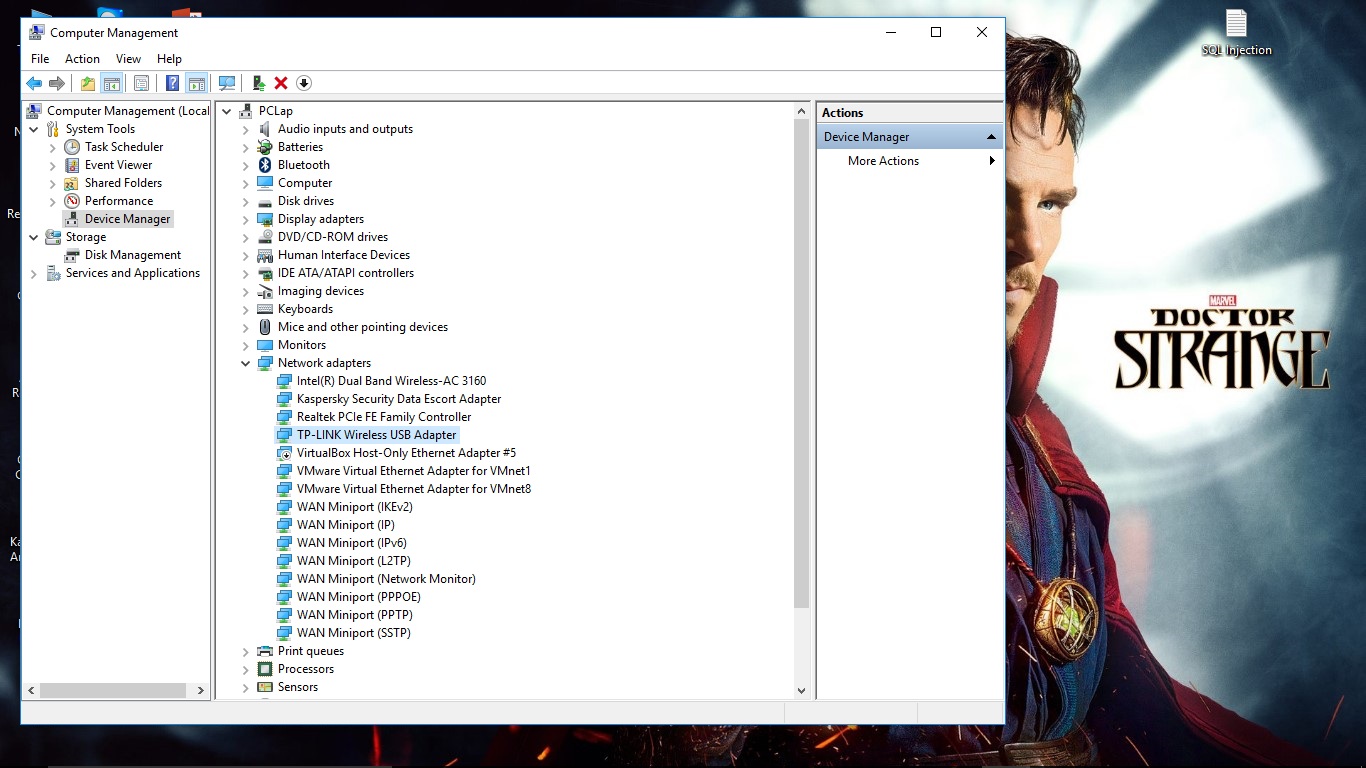Click the Disable device down-arrow icon
This screenshot has width=1366, height=768.
[304, 83]
